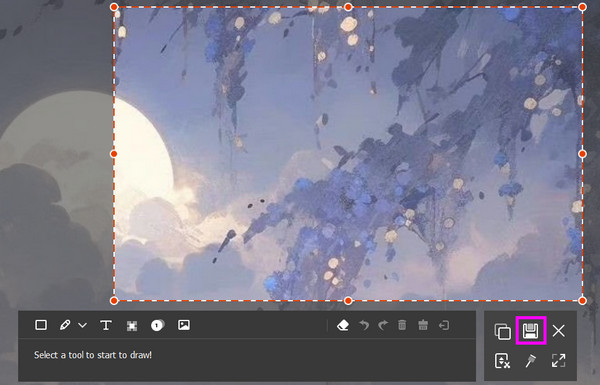The width and height of the screenshot is (600, 385).
Task: Copy the screenshot to clipboard
Action: [503, 331]
